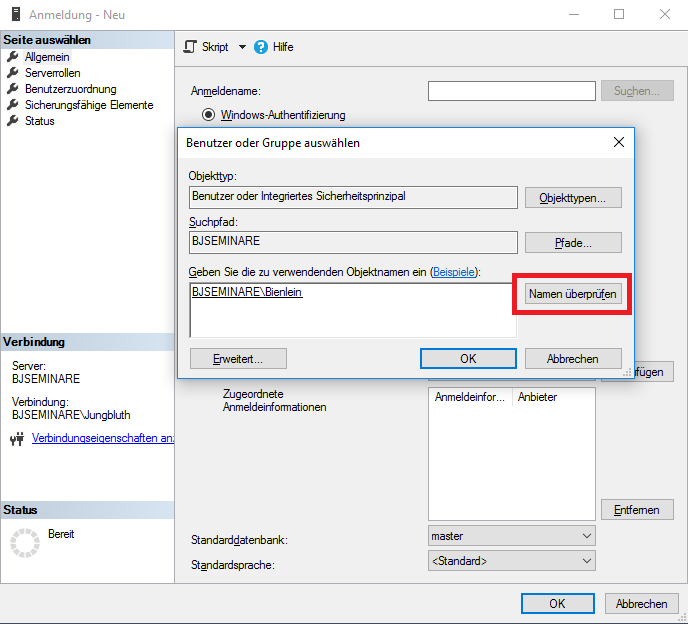Click wrench icon beside Benutzerzuordnung
The height and width of the screenshot is (624, 688).
[x=13, y=89]
